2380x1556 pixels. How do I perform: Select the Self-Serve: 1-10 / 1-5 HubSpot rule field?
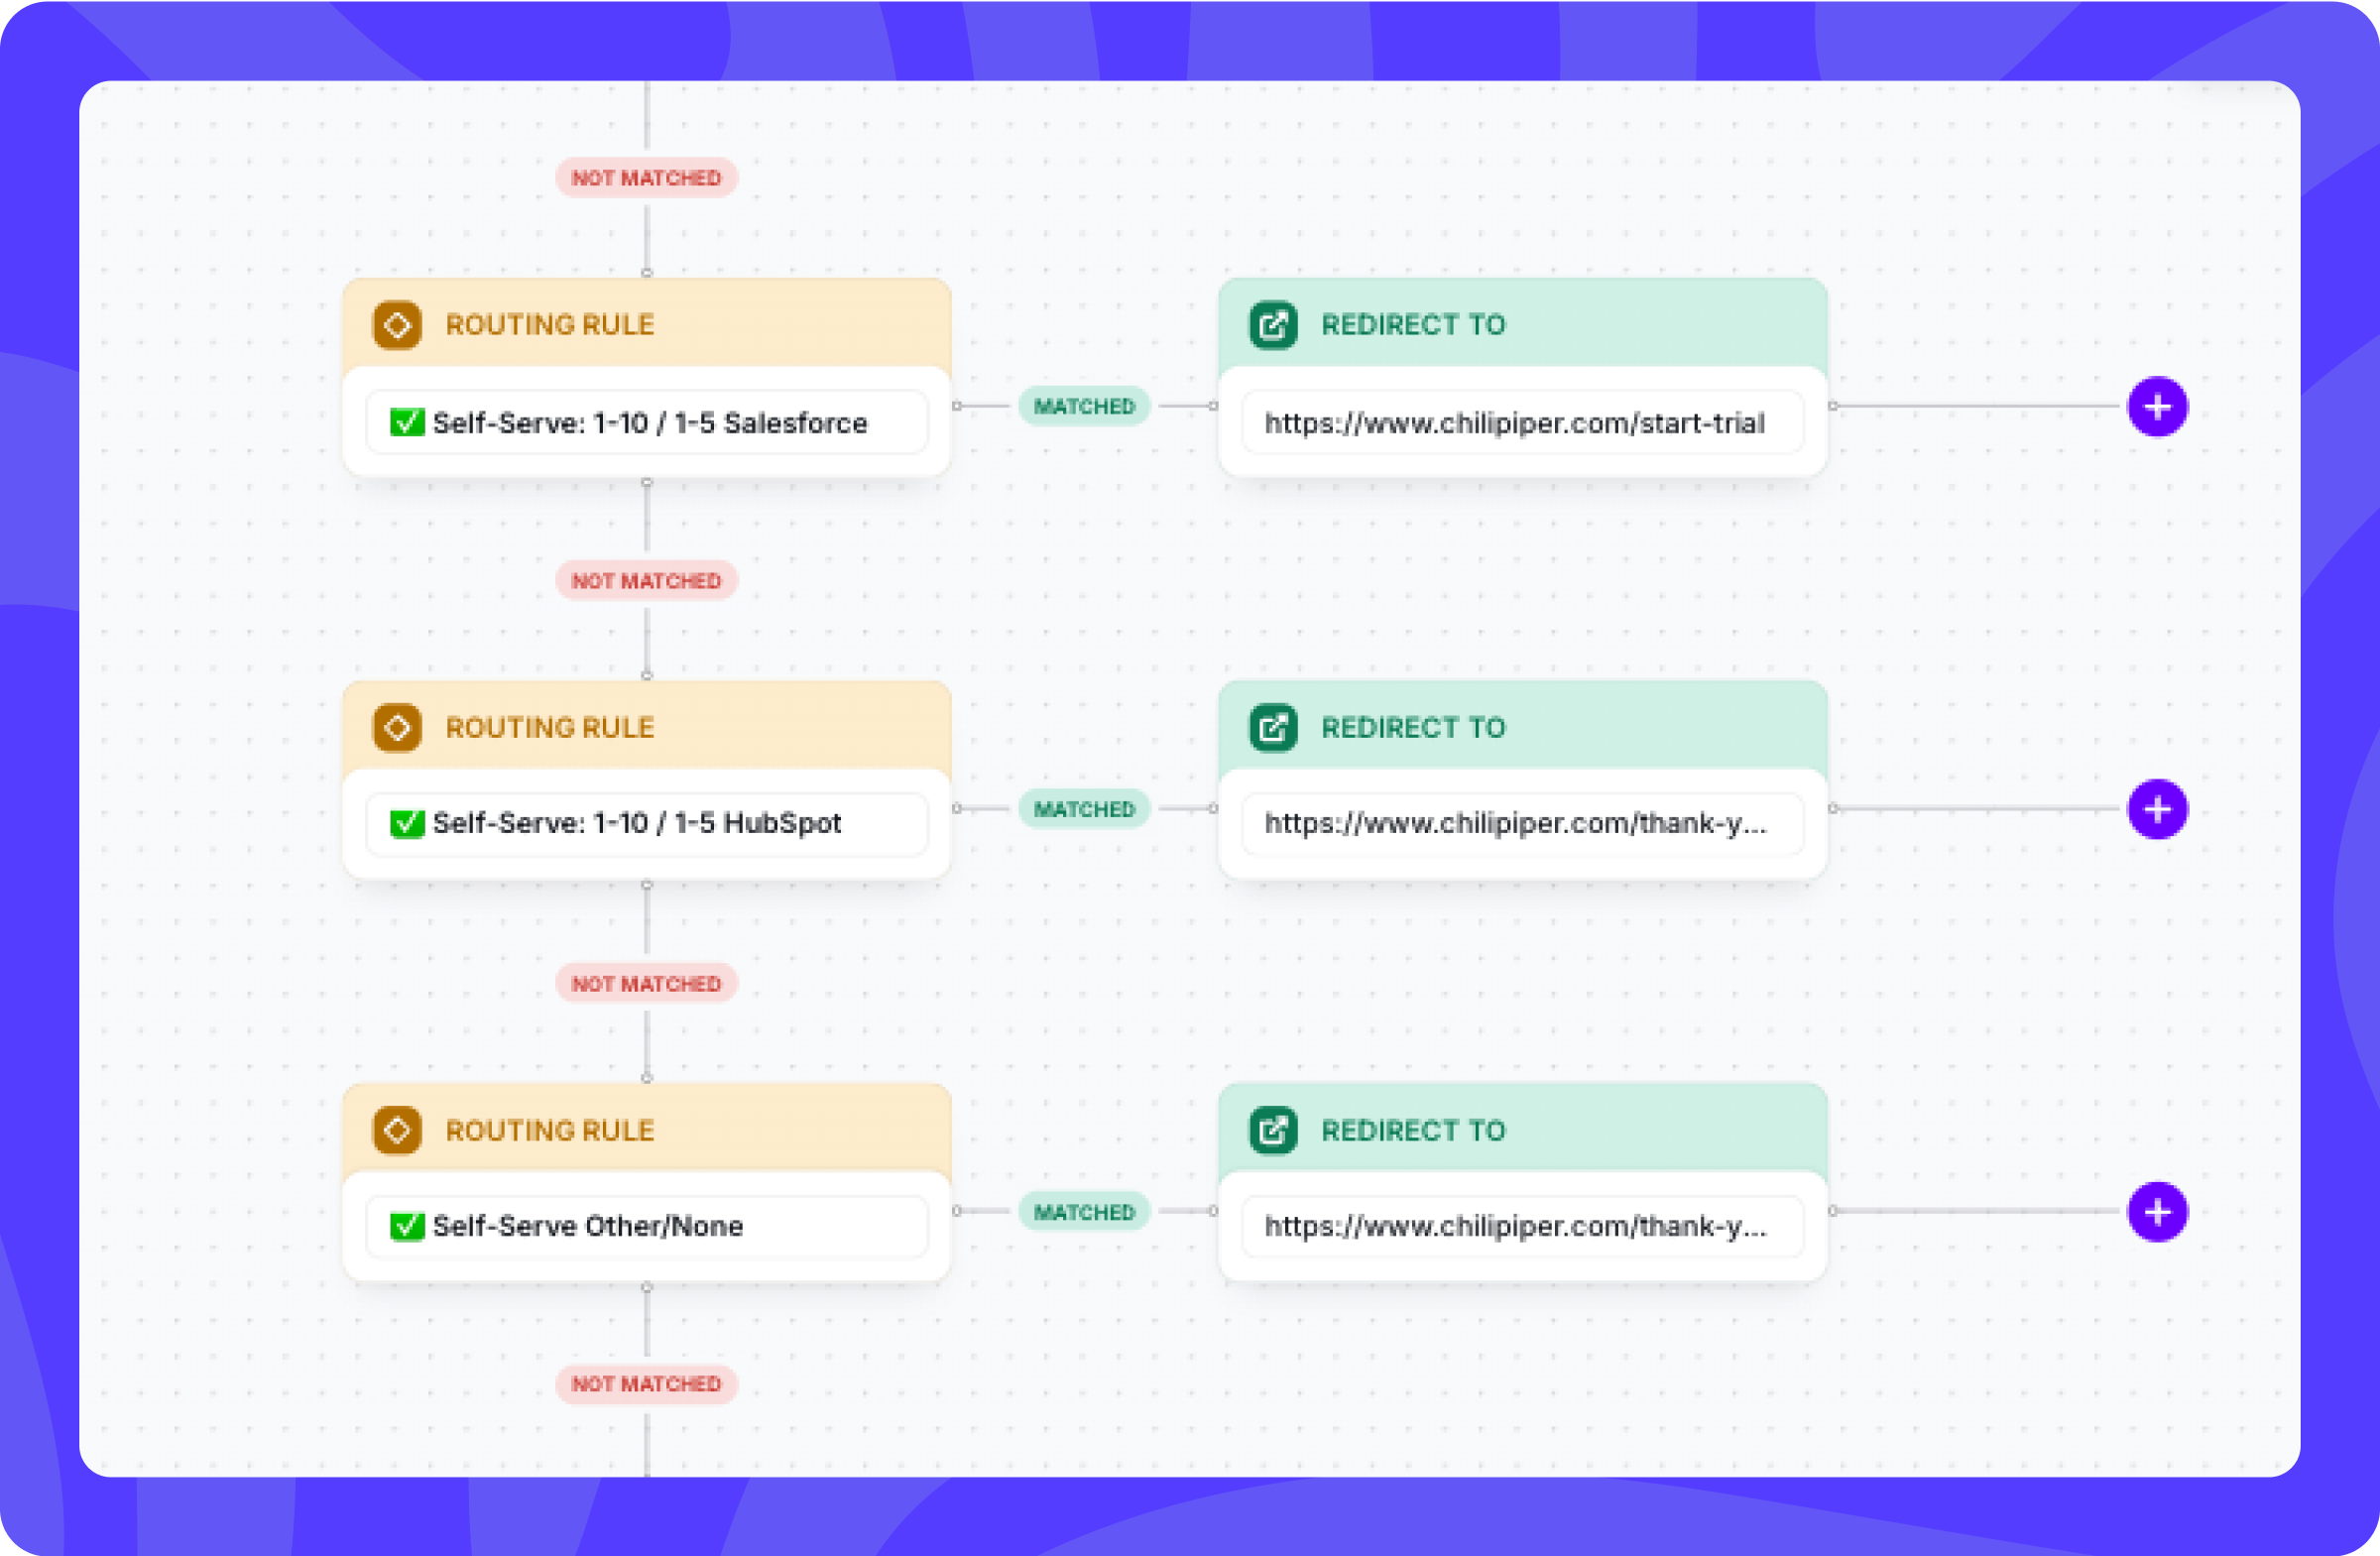647,824
